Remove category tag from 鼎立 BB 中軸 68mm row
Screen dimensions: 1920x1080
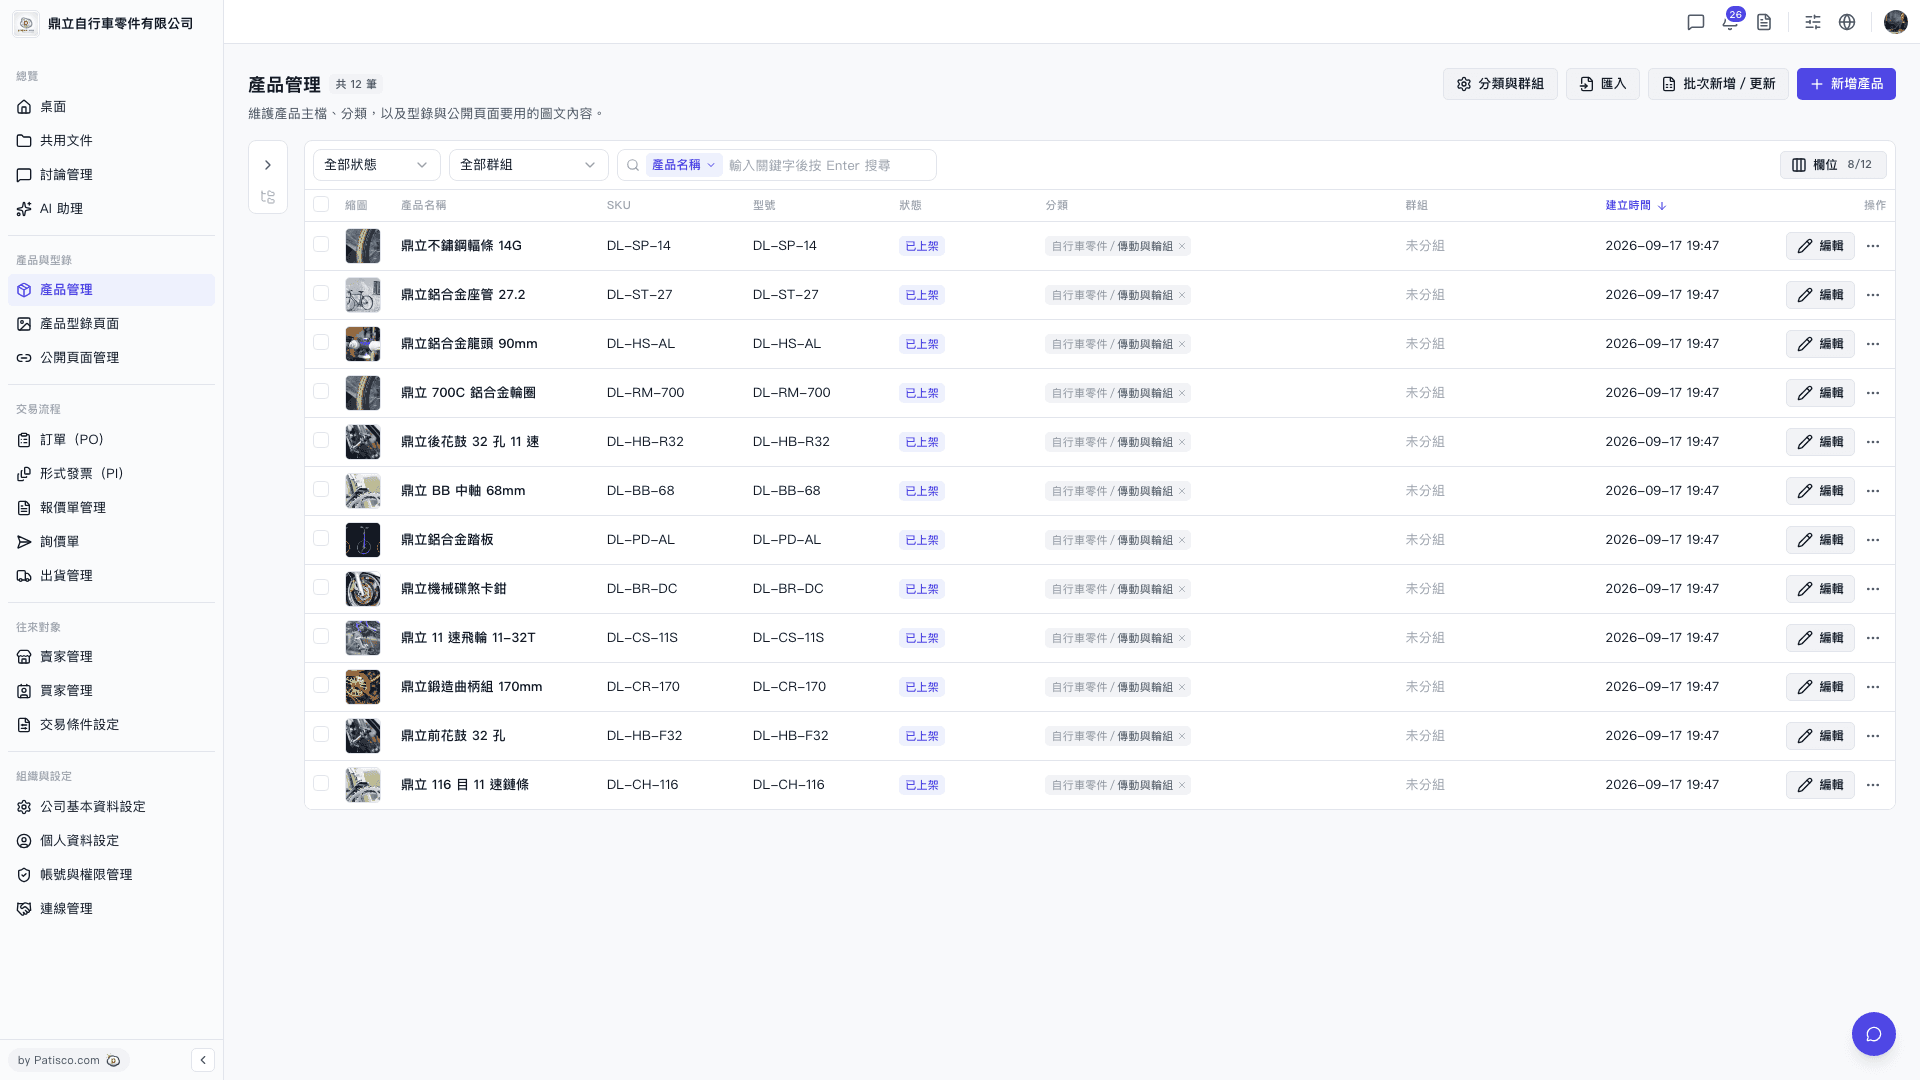(x=1182, y=491)
